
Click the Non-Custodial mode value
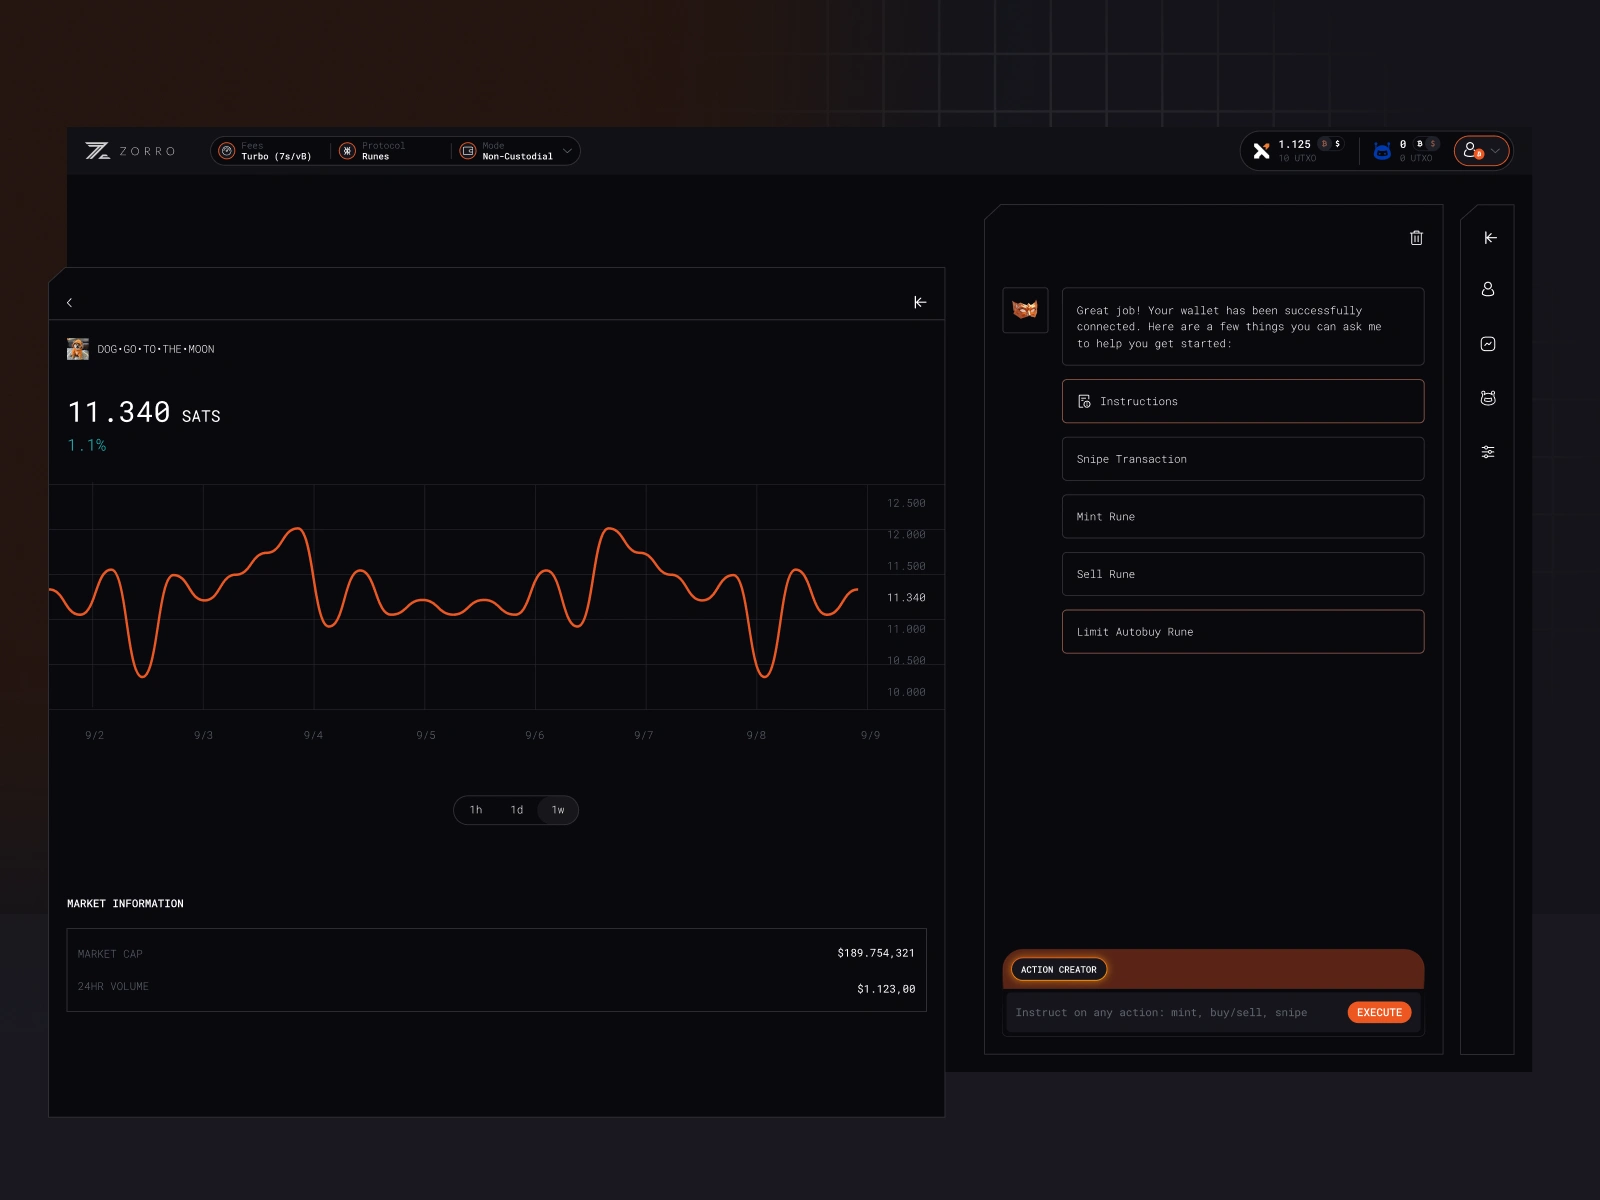pyautogui.click(x=517, y=157)
